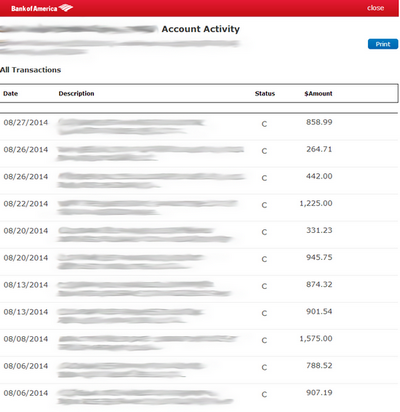This screenshot has height=412, width=400.
Task: Click the 788.52 transaction amount
Action: pyautogui.click(x=319, y=365)
